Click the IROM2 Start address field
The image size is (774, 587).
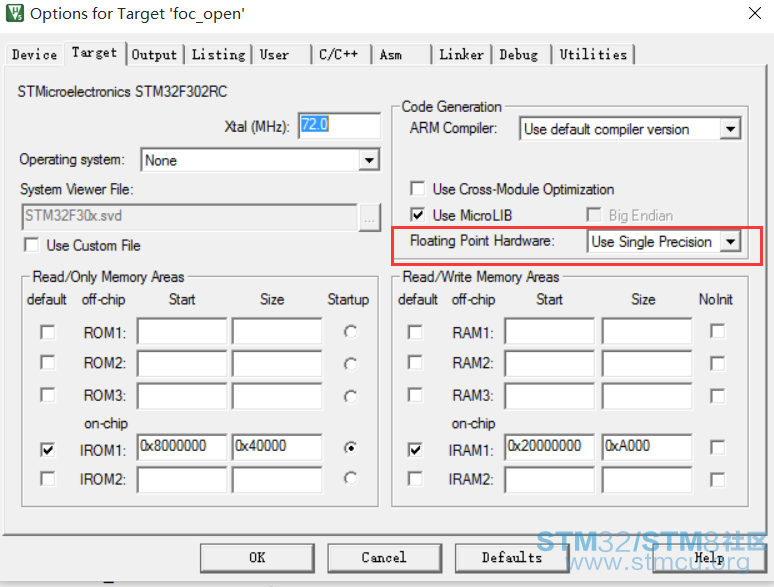[182, 480]
